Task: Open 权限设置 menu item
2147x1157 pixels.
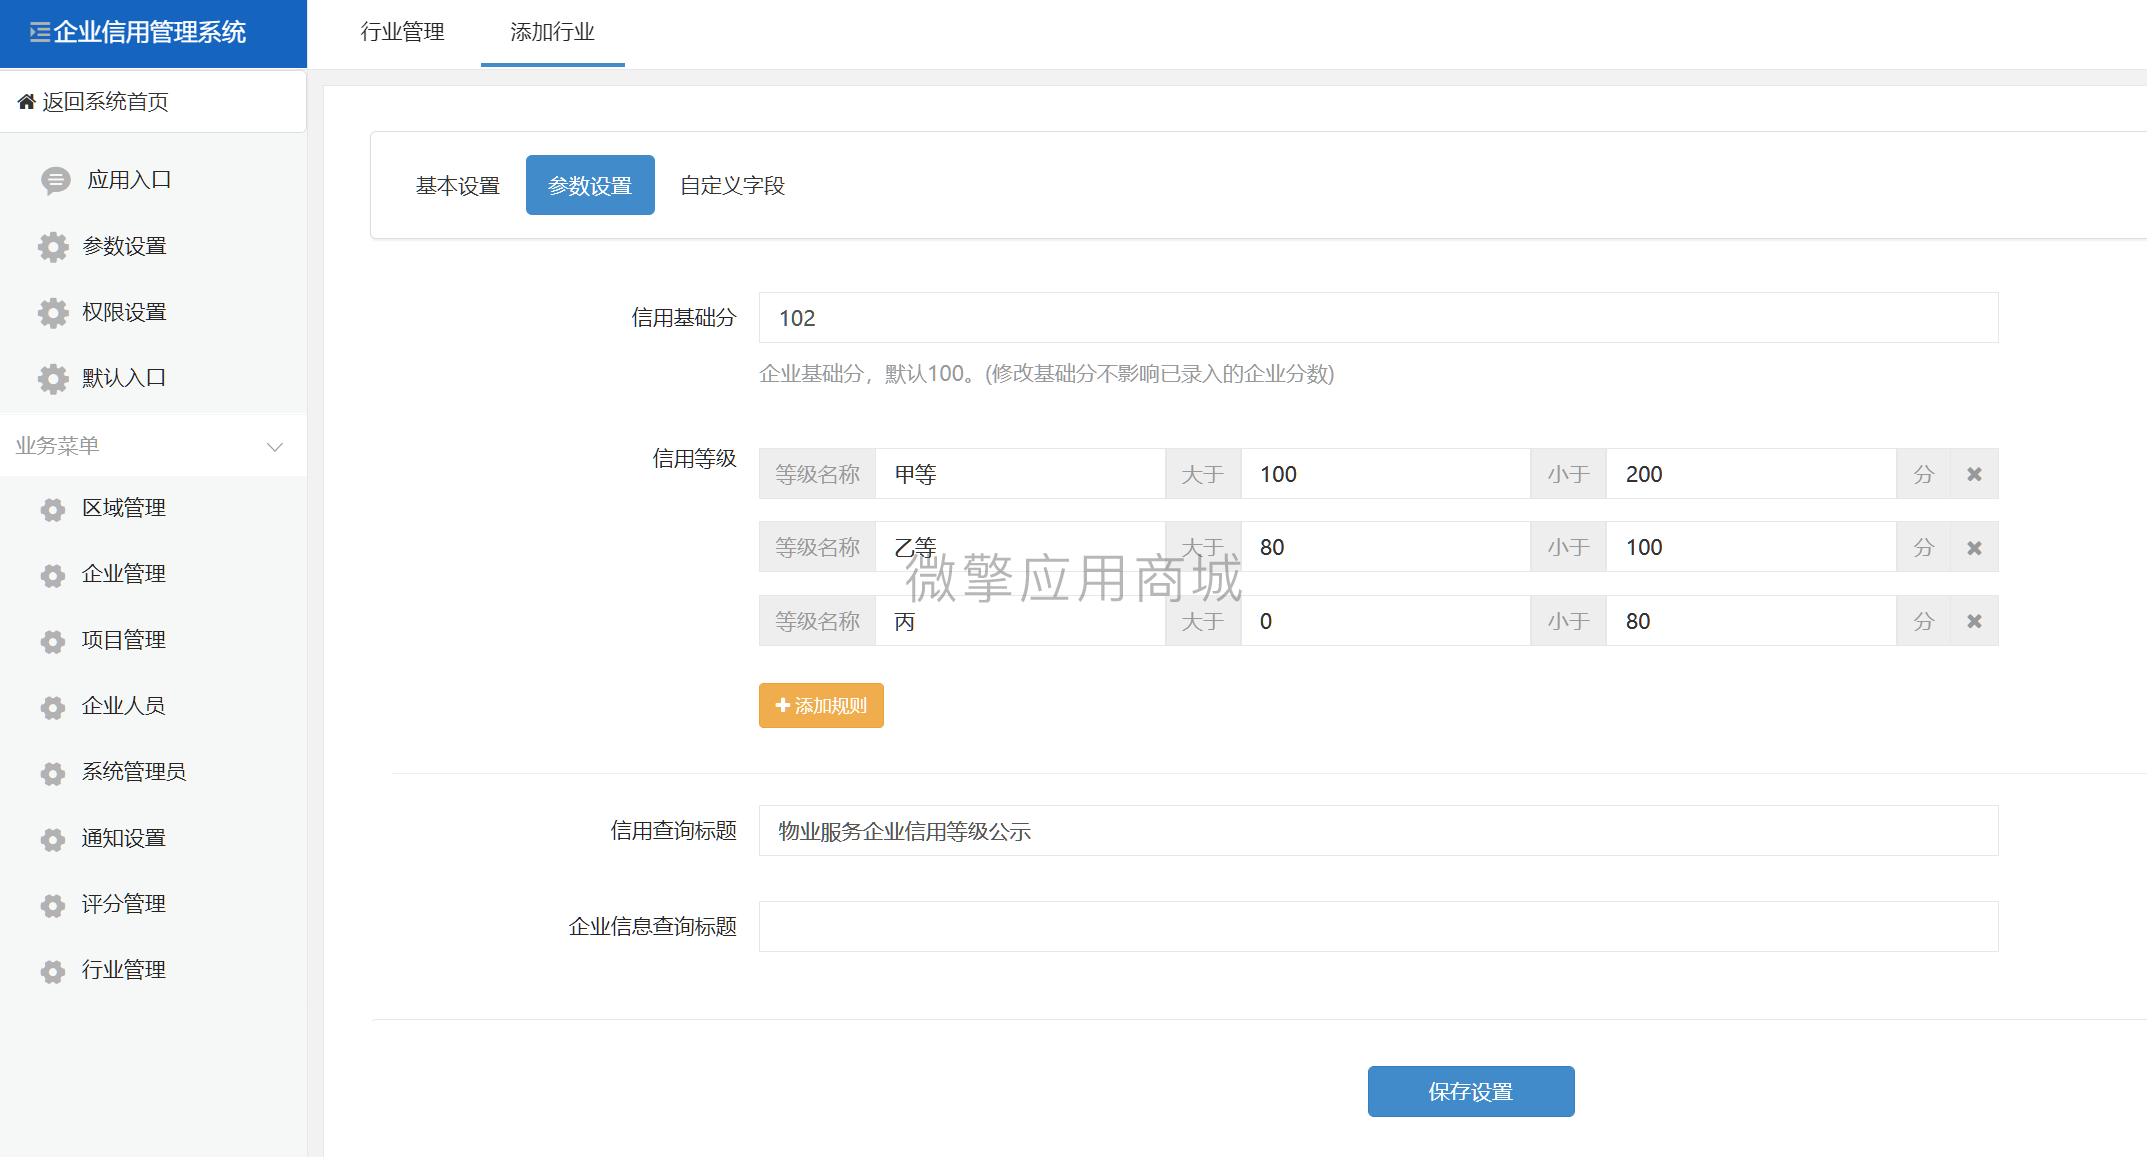Action: point(124,312)
